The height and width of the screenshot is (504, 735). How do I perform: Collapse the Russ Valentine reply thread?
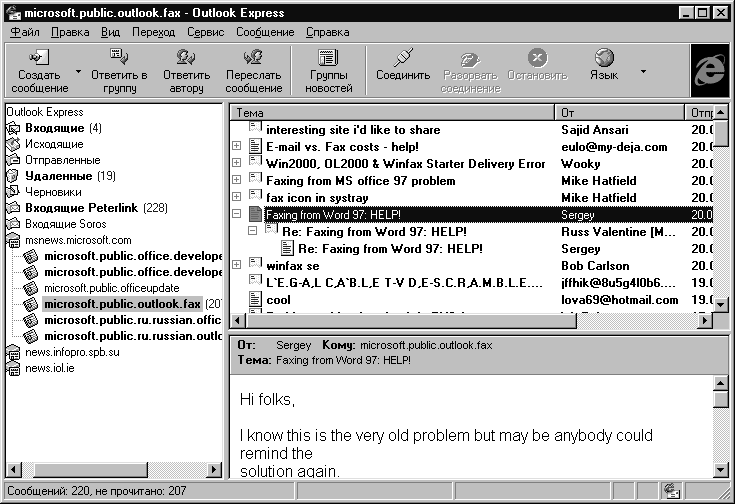point(253,231)
